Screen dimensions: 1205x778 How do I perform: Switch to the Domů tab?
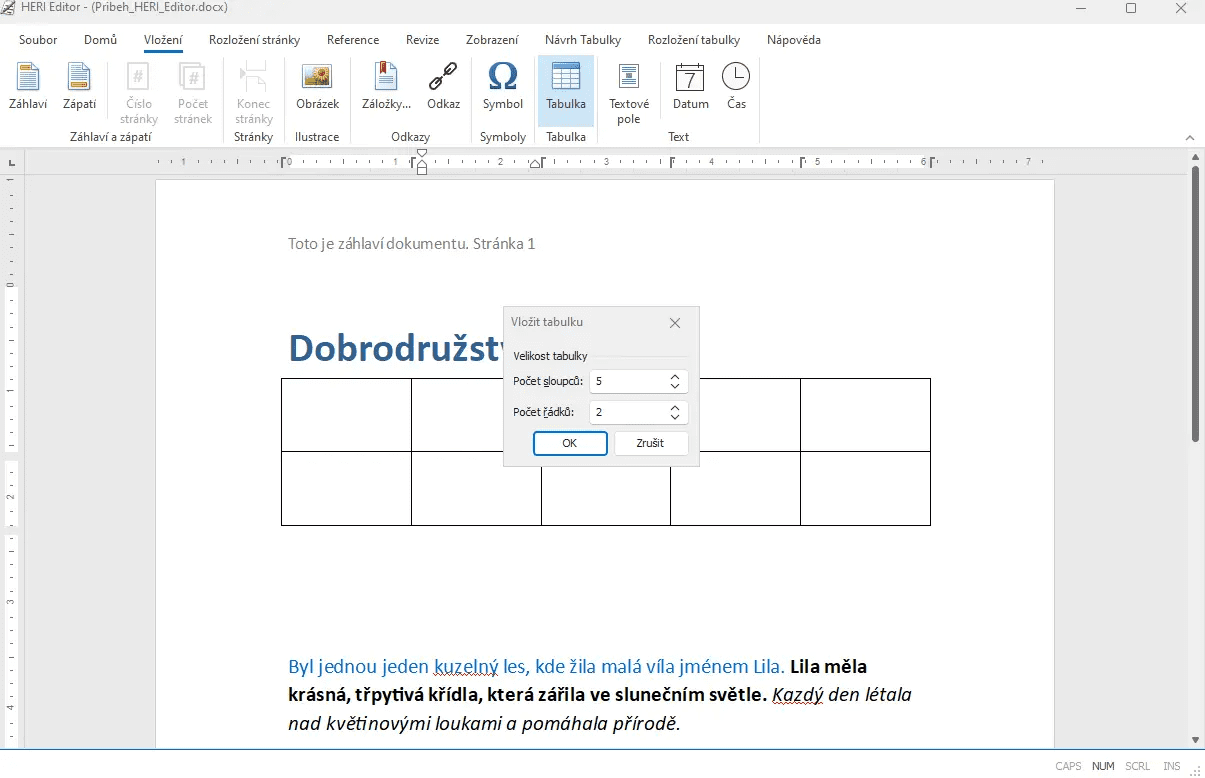click(x=100, y=40)
